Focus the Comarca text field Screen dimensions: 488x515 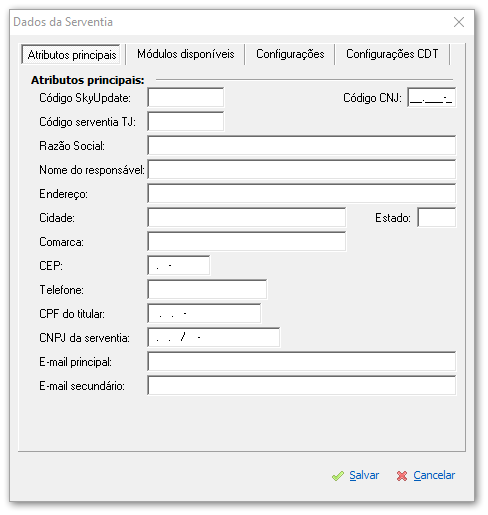[247, 241]
